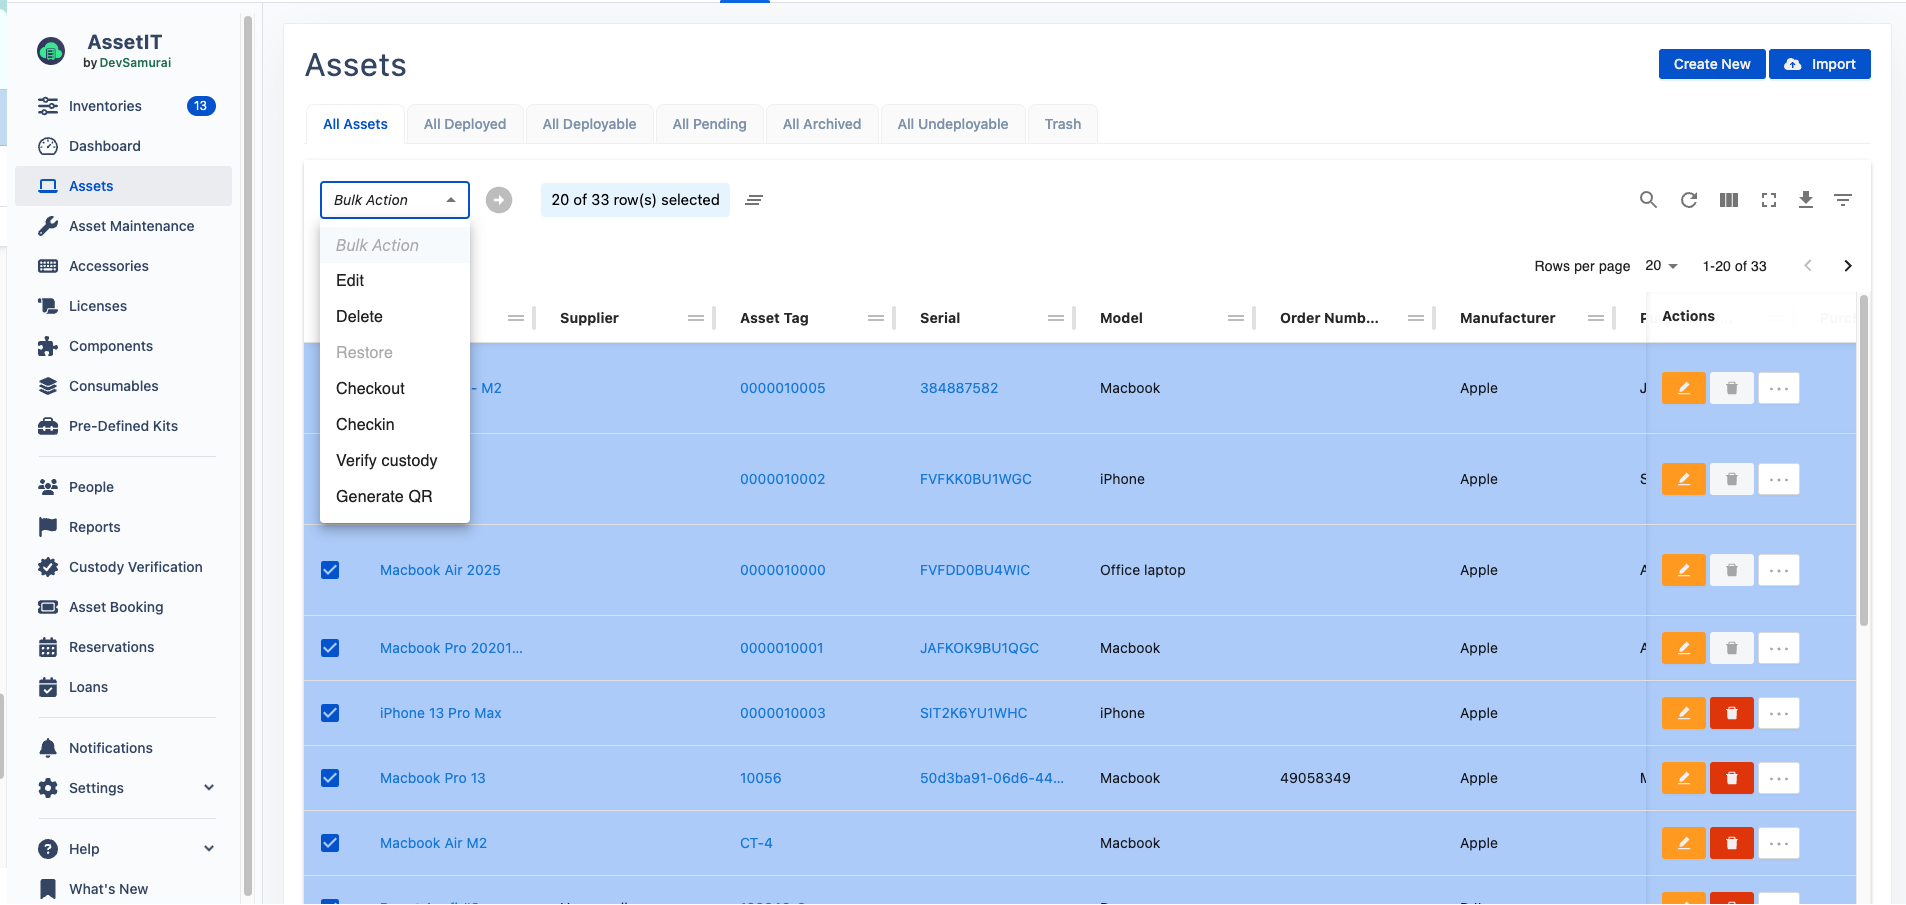Image resolution: width=1906 pixels, height=905 pixels.
Task: Switch to the All Deployed tab
Action: 465,124
